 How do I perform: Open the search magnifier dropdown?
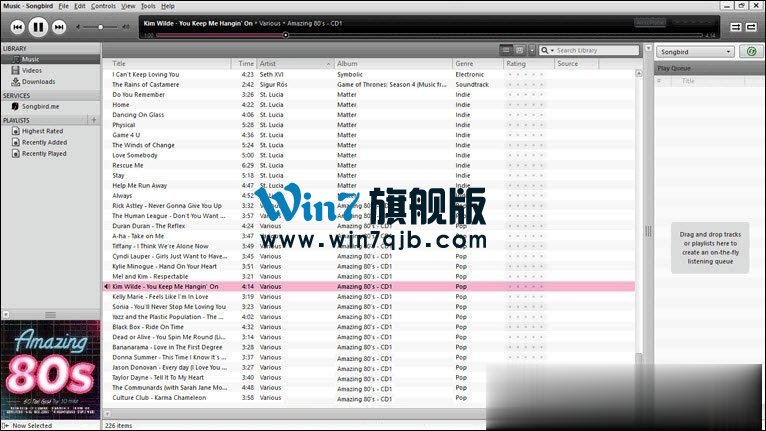[x=547, y=50]
